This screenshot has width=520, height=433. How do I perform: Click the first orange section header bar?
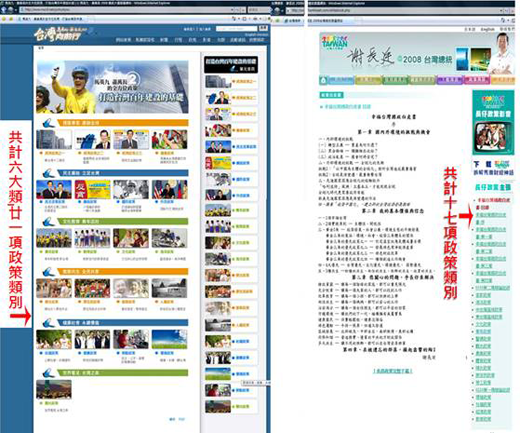click(x=122, y=123)
